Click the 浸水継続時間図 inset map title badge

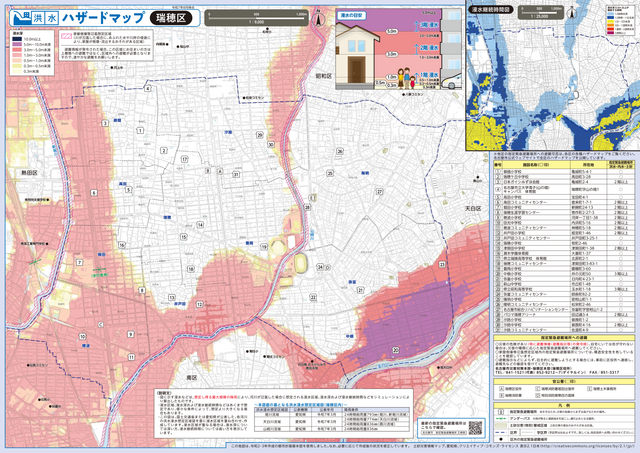click(x=491, y=9)
